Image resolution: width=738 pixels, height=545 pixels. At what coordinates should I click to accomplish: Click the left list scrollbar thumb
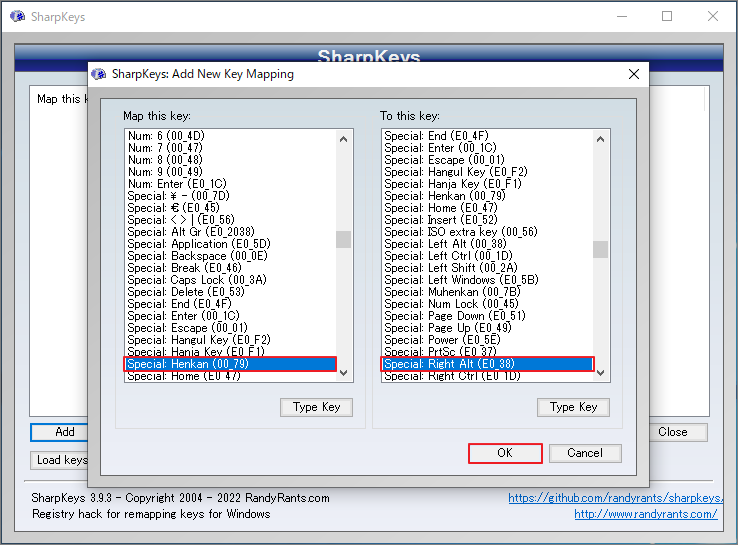point(344,239)
